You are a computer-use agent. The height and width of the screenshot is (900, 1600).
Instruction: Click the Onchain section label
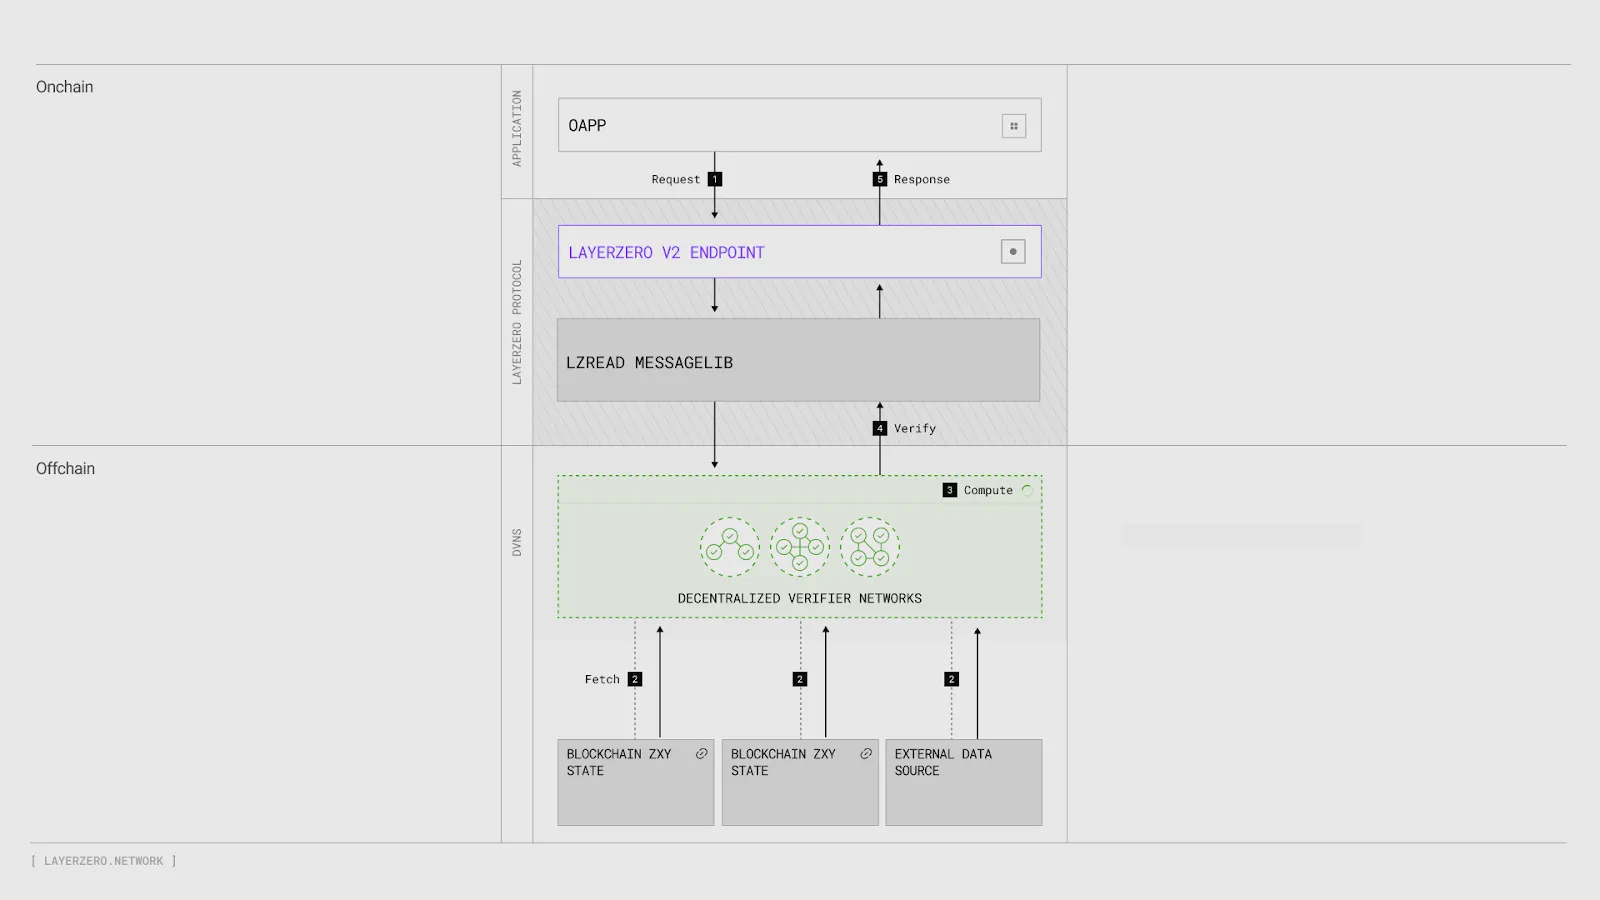point(65,87)
